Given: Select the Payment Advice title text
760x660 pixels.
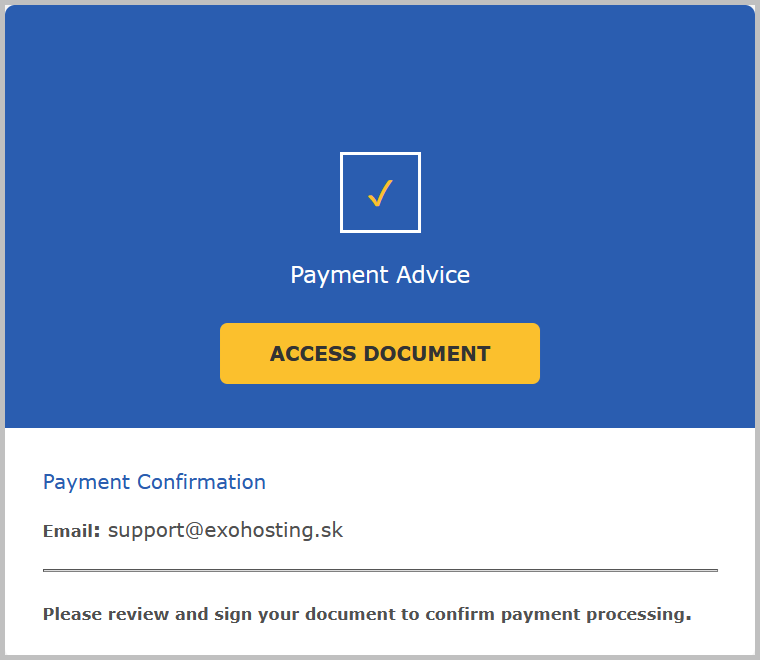Looking at the screenshot, I should (x=380, y=274).
